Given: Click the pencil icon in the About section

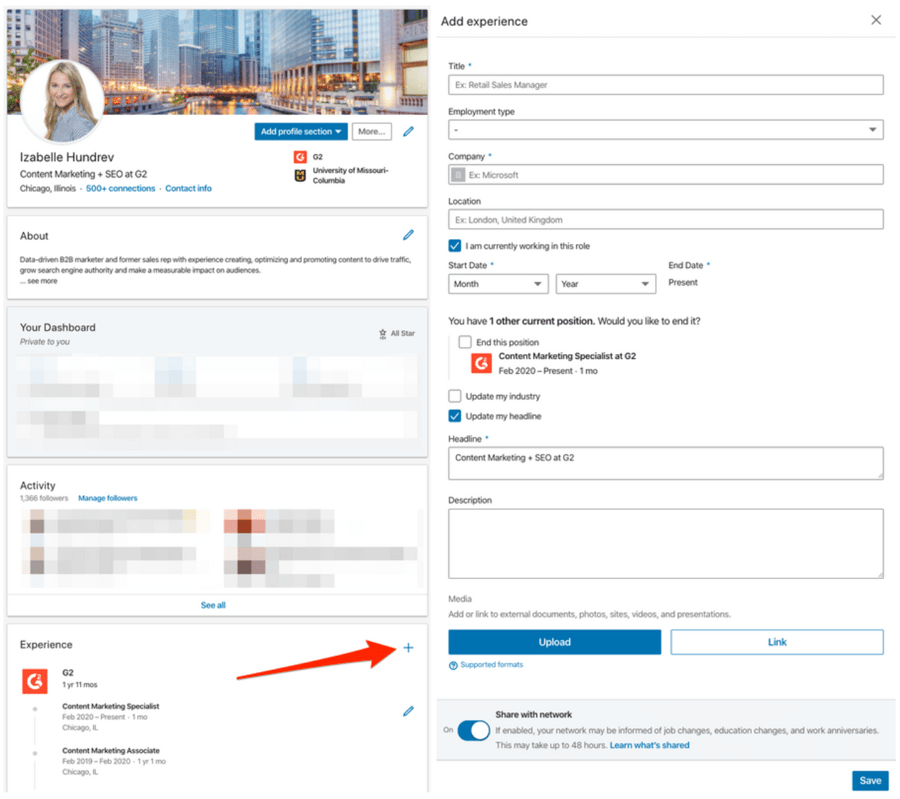Looking at the screenshot, I should click(408, 234).
